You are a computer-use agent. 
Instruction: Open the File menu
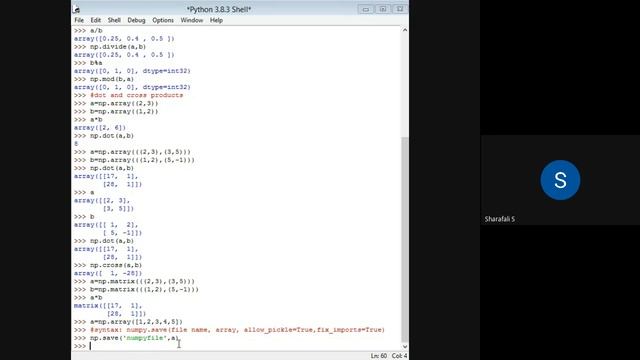click(x=79, y=20)
